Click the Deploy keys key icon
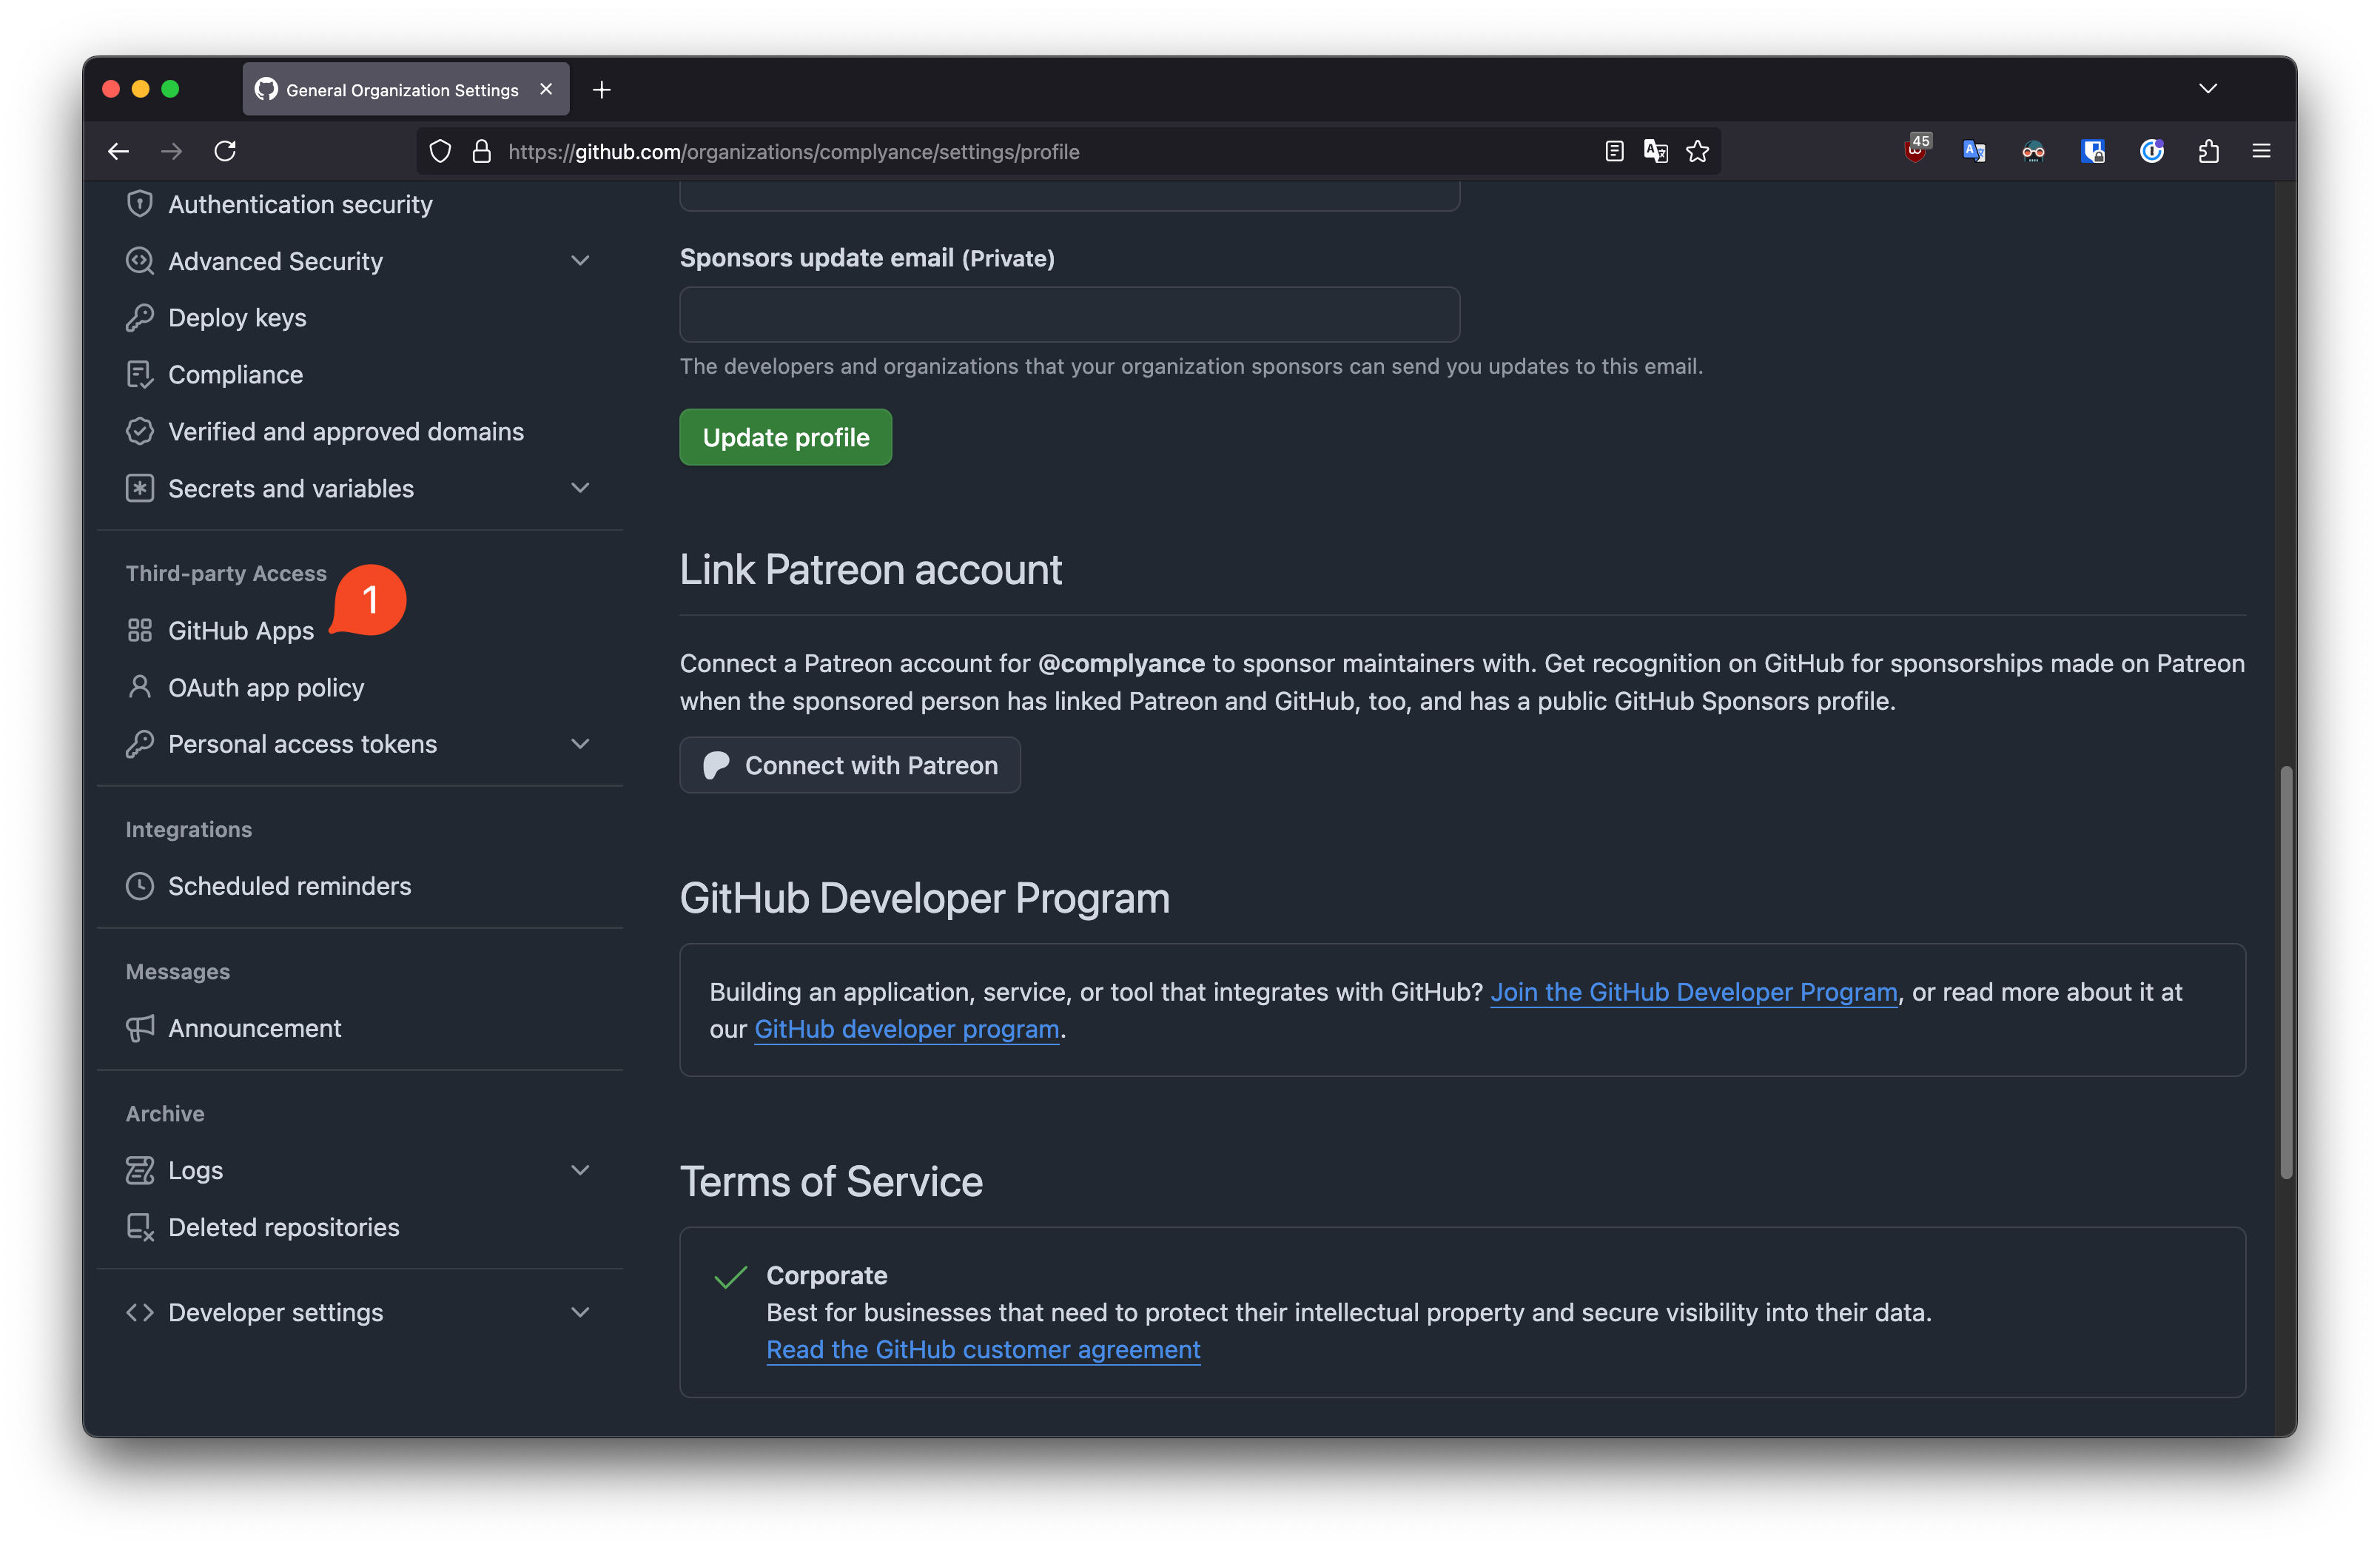The height and width of the screenshot is (1547, 2380). 140,318
